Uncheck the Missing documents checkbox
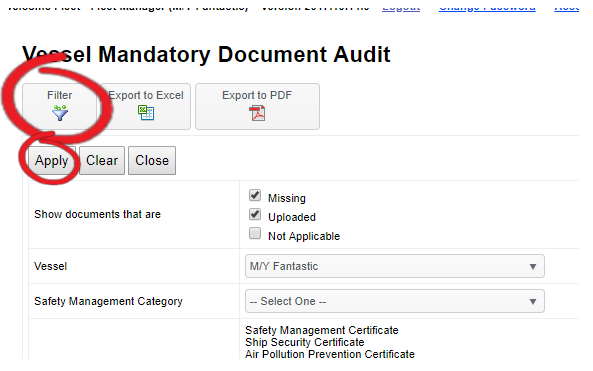 (255, 196)
